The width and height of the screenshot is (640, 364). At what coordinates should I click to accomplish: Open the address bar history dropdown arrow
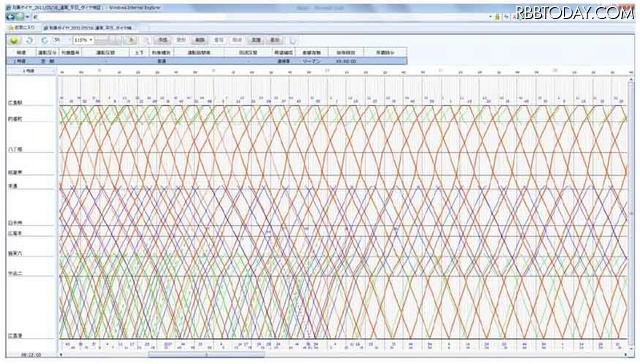click(x=490, y=17)
